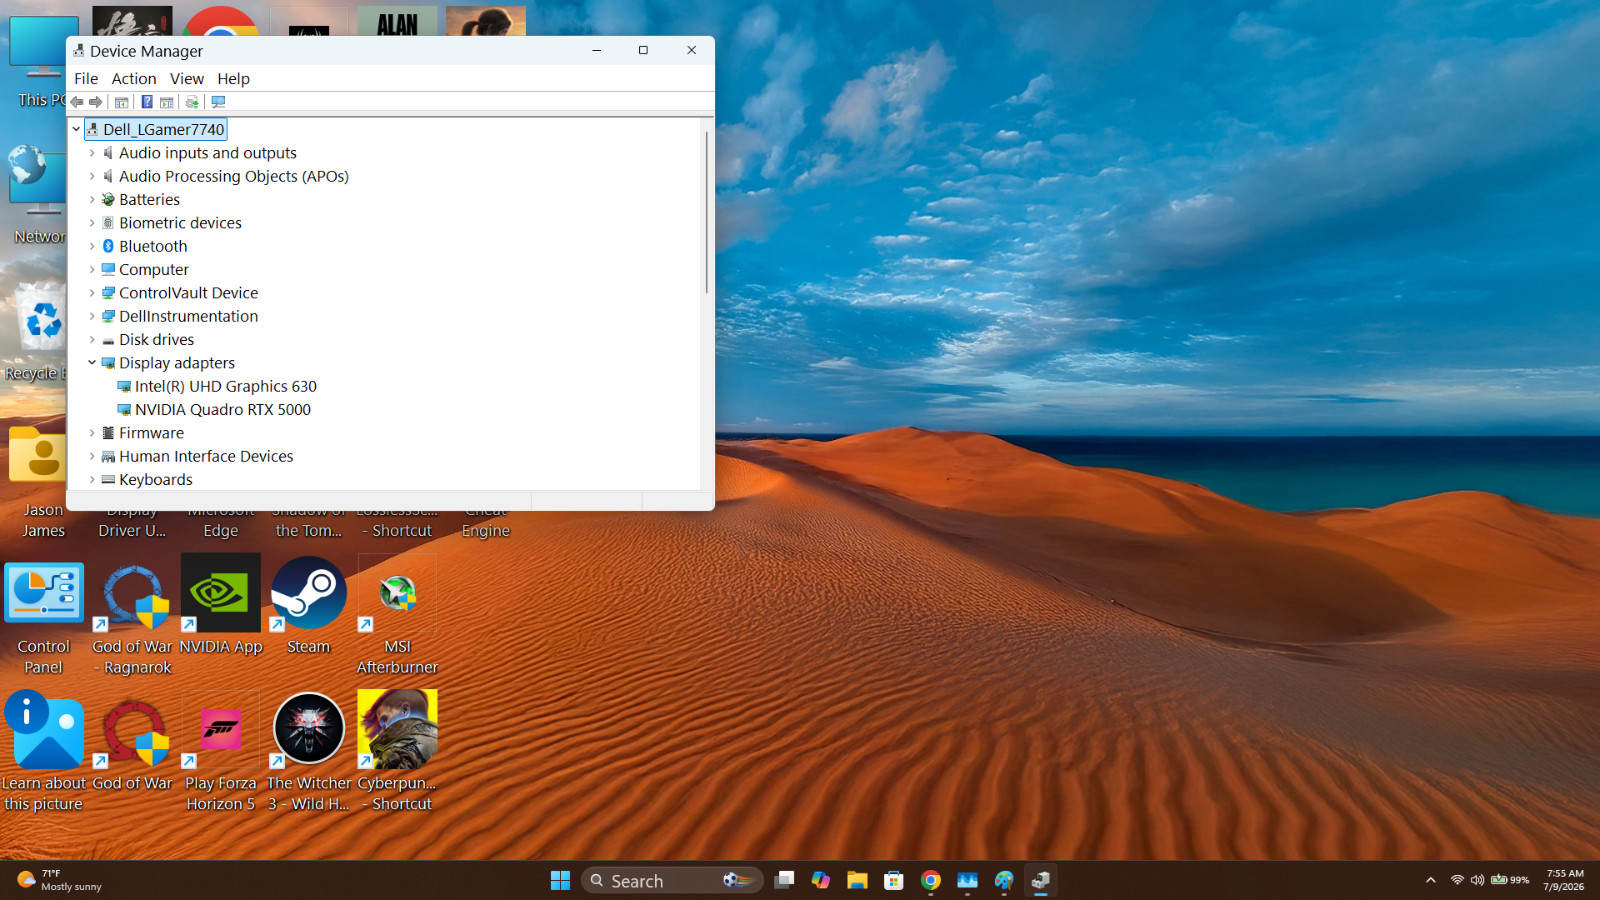Expand the Keyboards category chevron
1600x900 pixels.
92,480
